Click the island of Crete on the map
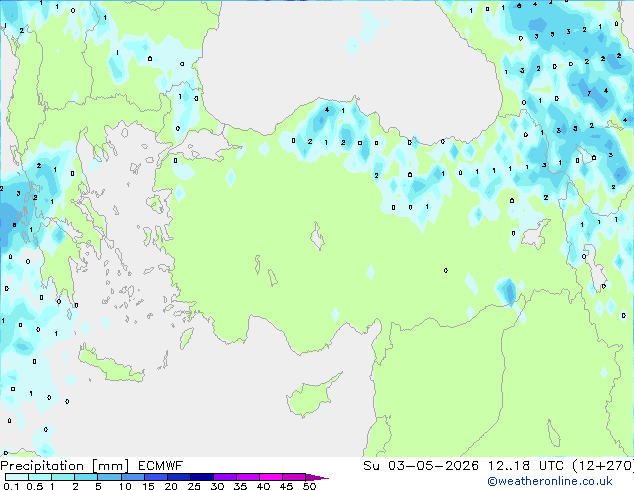The image size is (634, 490). point(110,365)
